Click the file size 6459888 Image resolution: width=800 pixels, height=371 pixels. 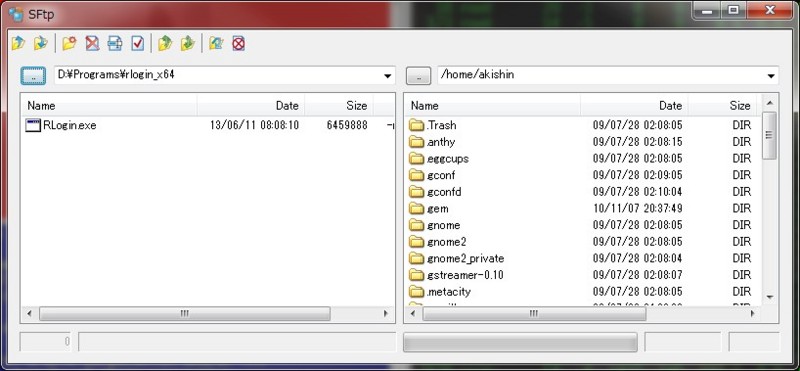coord(347,125)
